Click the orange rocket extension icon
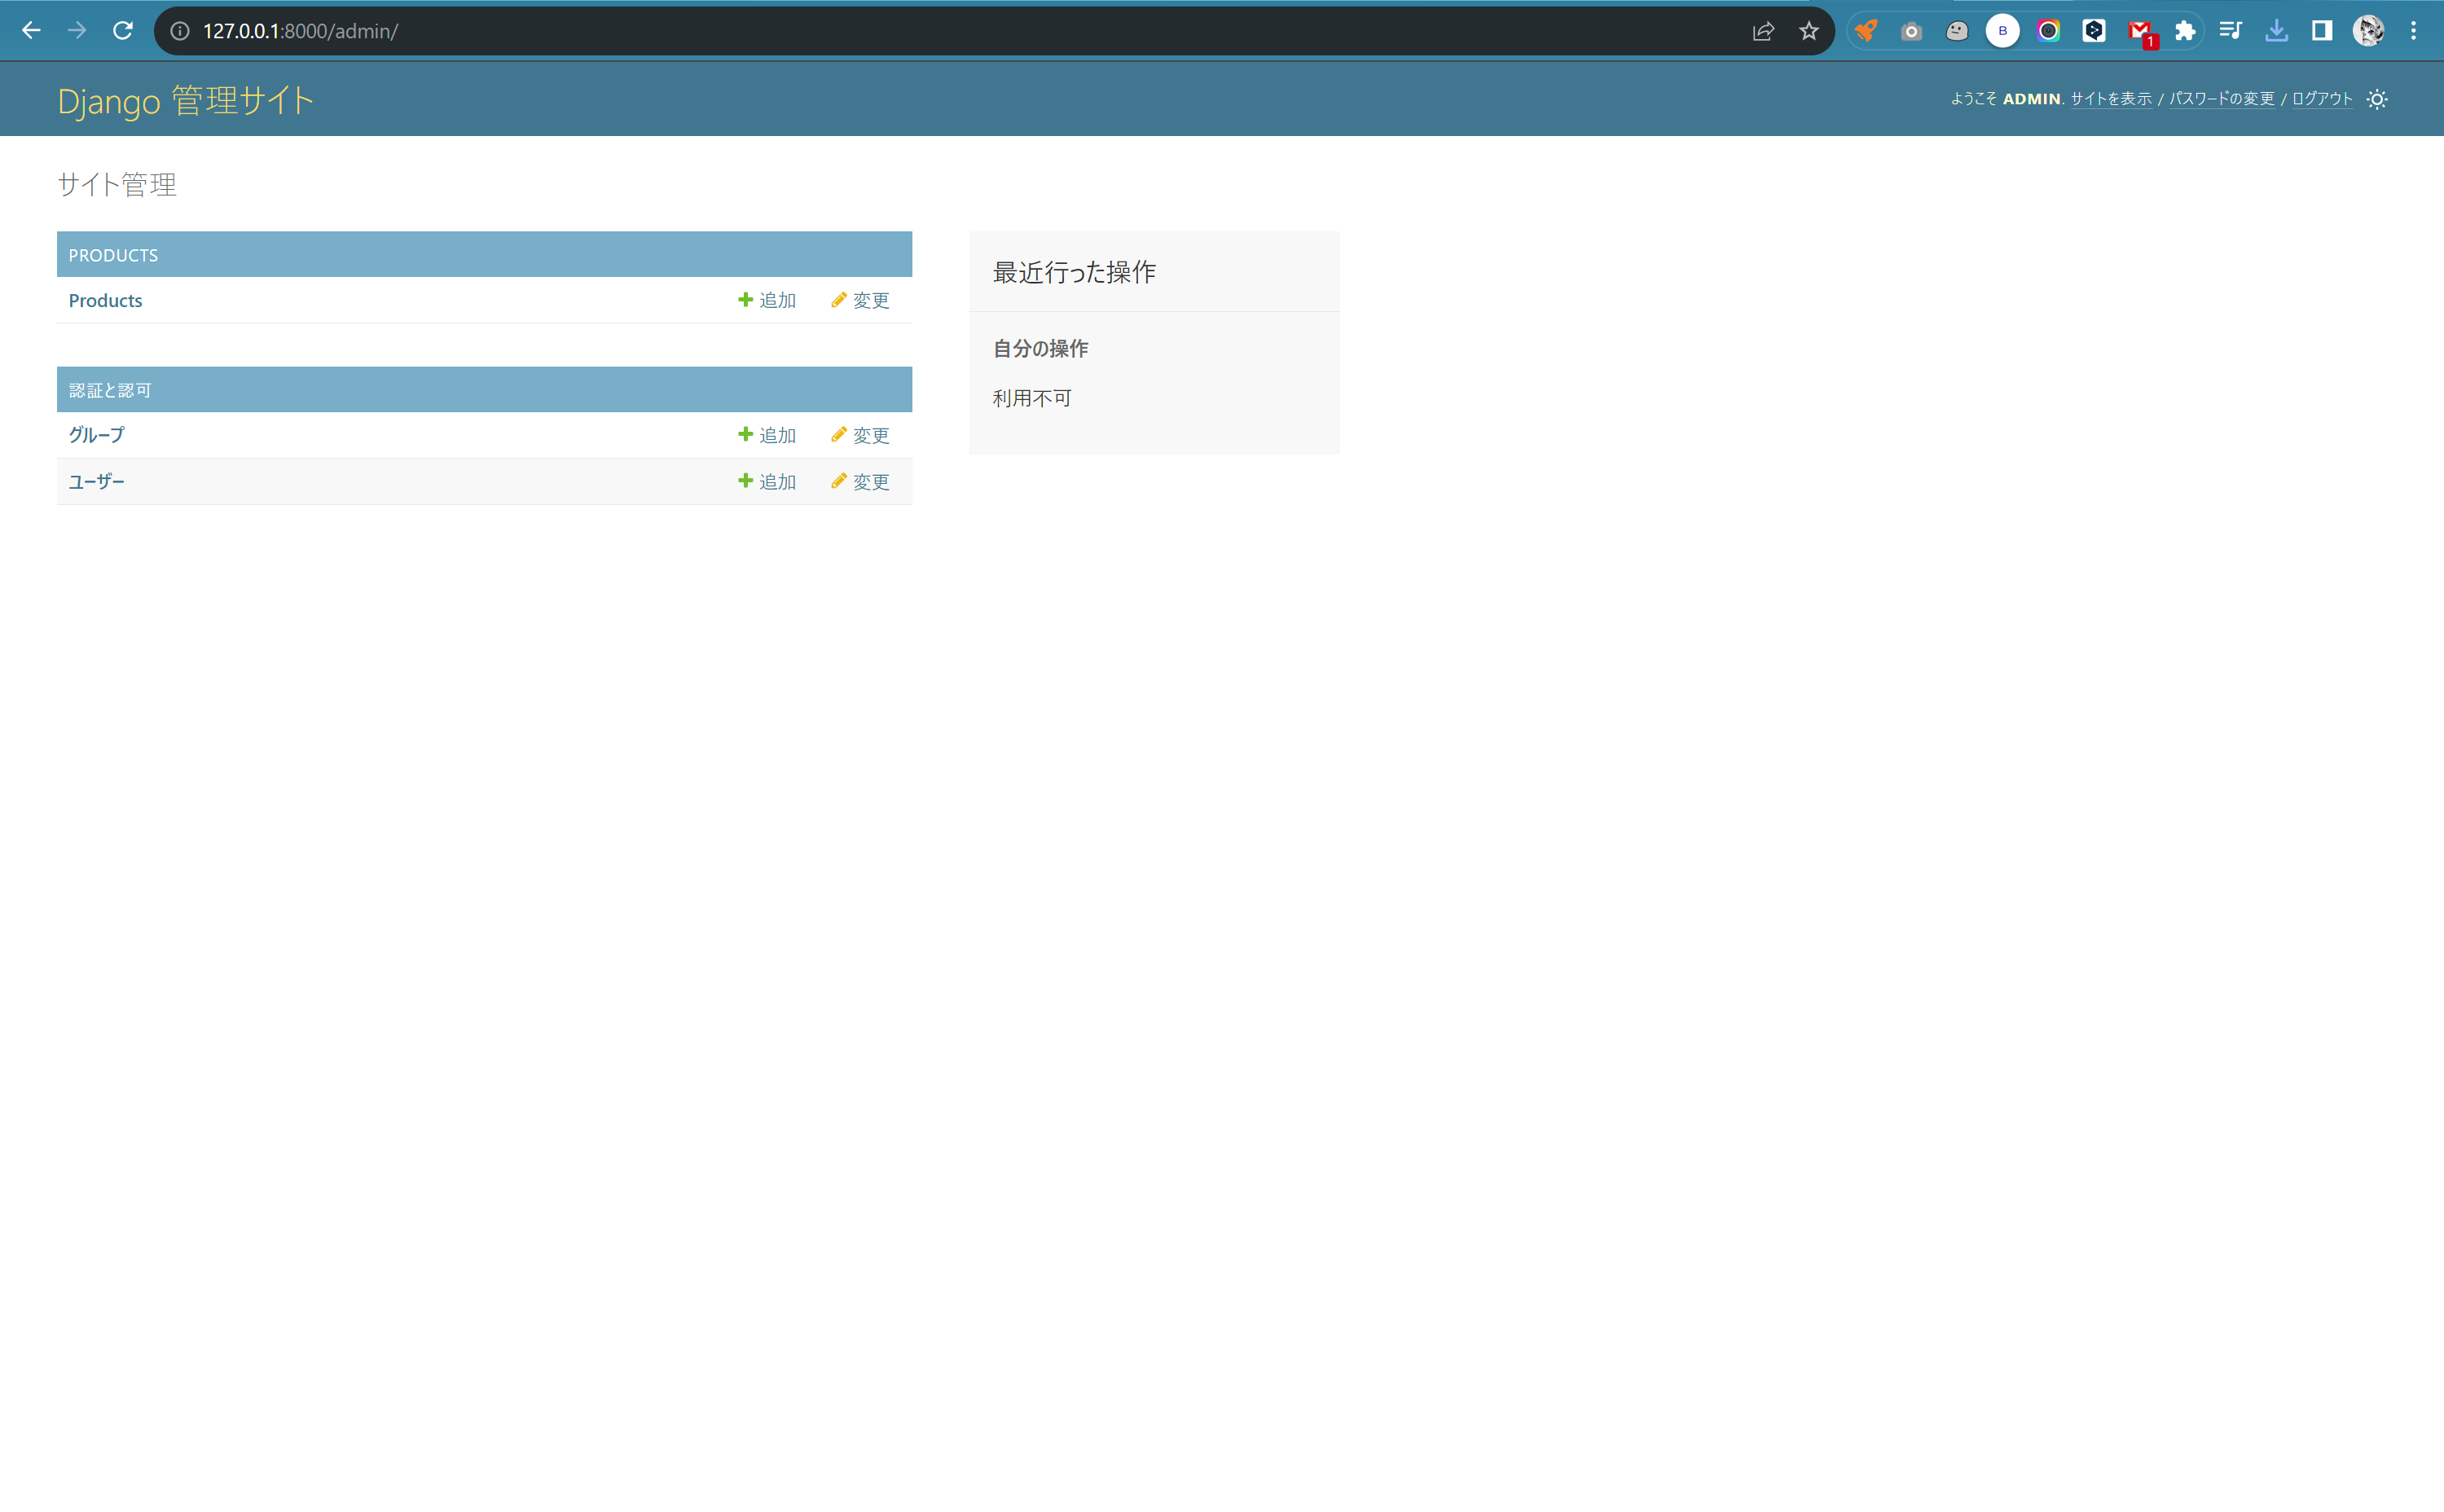The image size is (2444, 1512). (x=1866, y=30)
